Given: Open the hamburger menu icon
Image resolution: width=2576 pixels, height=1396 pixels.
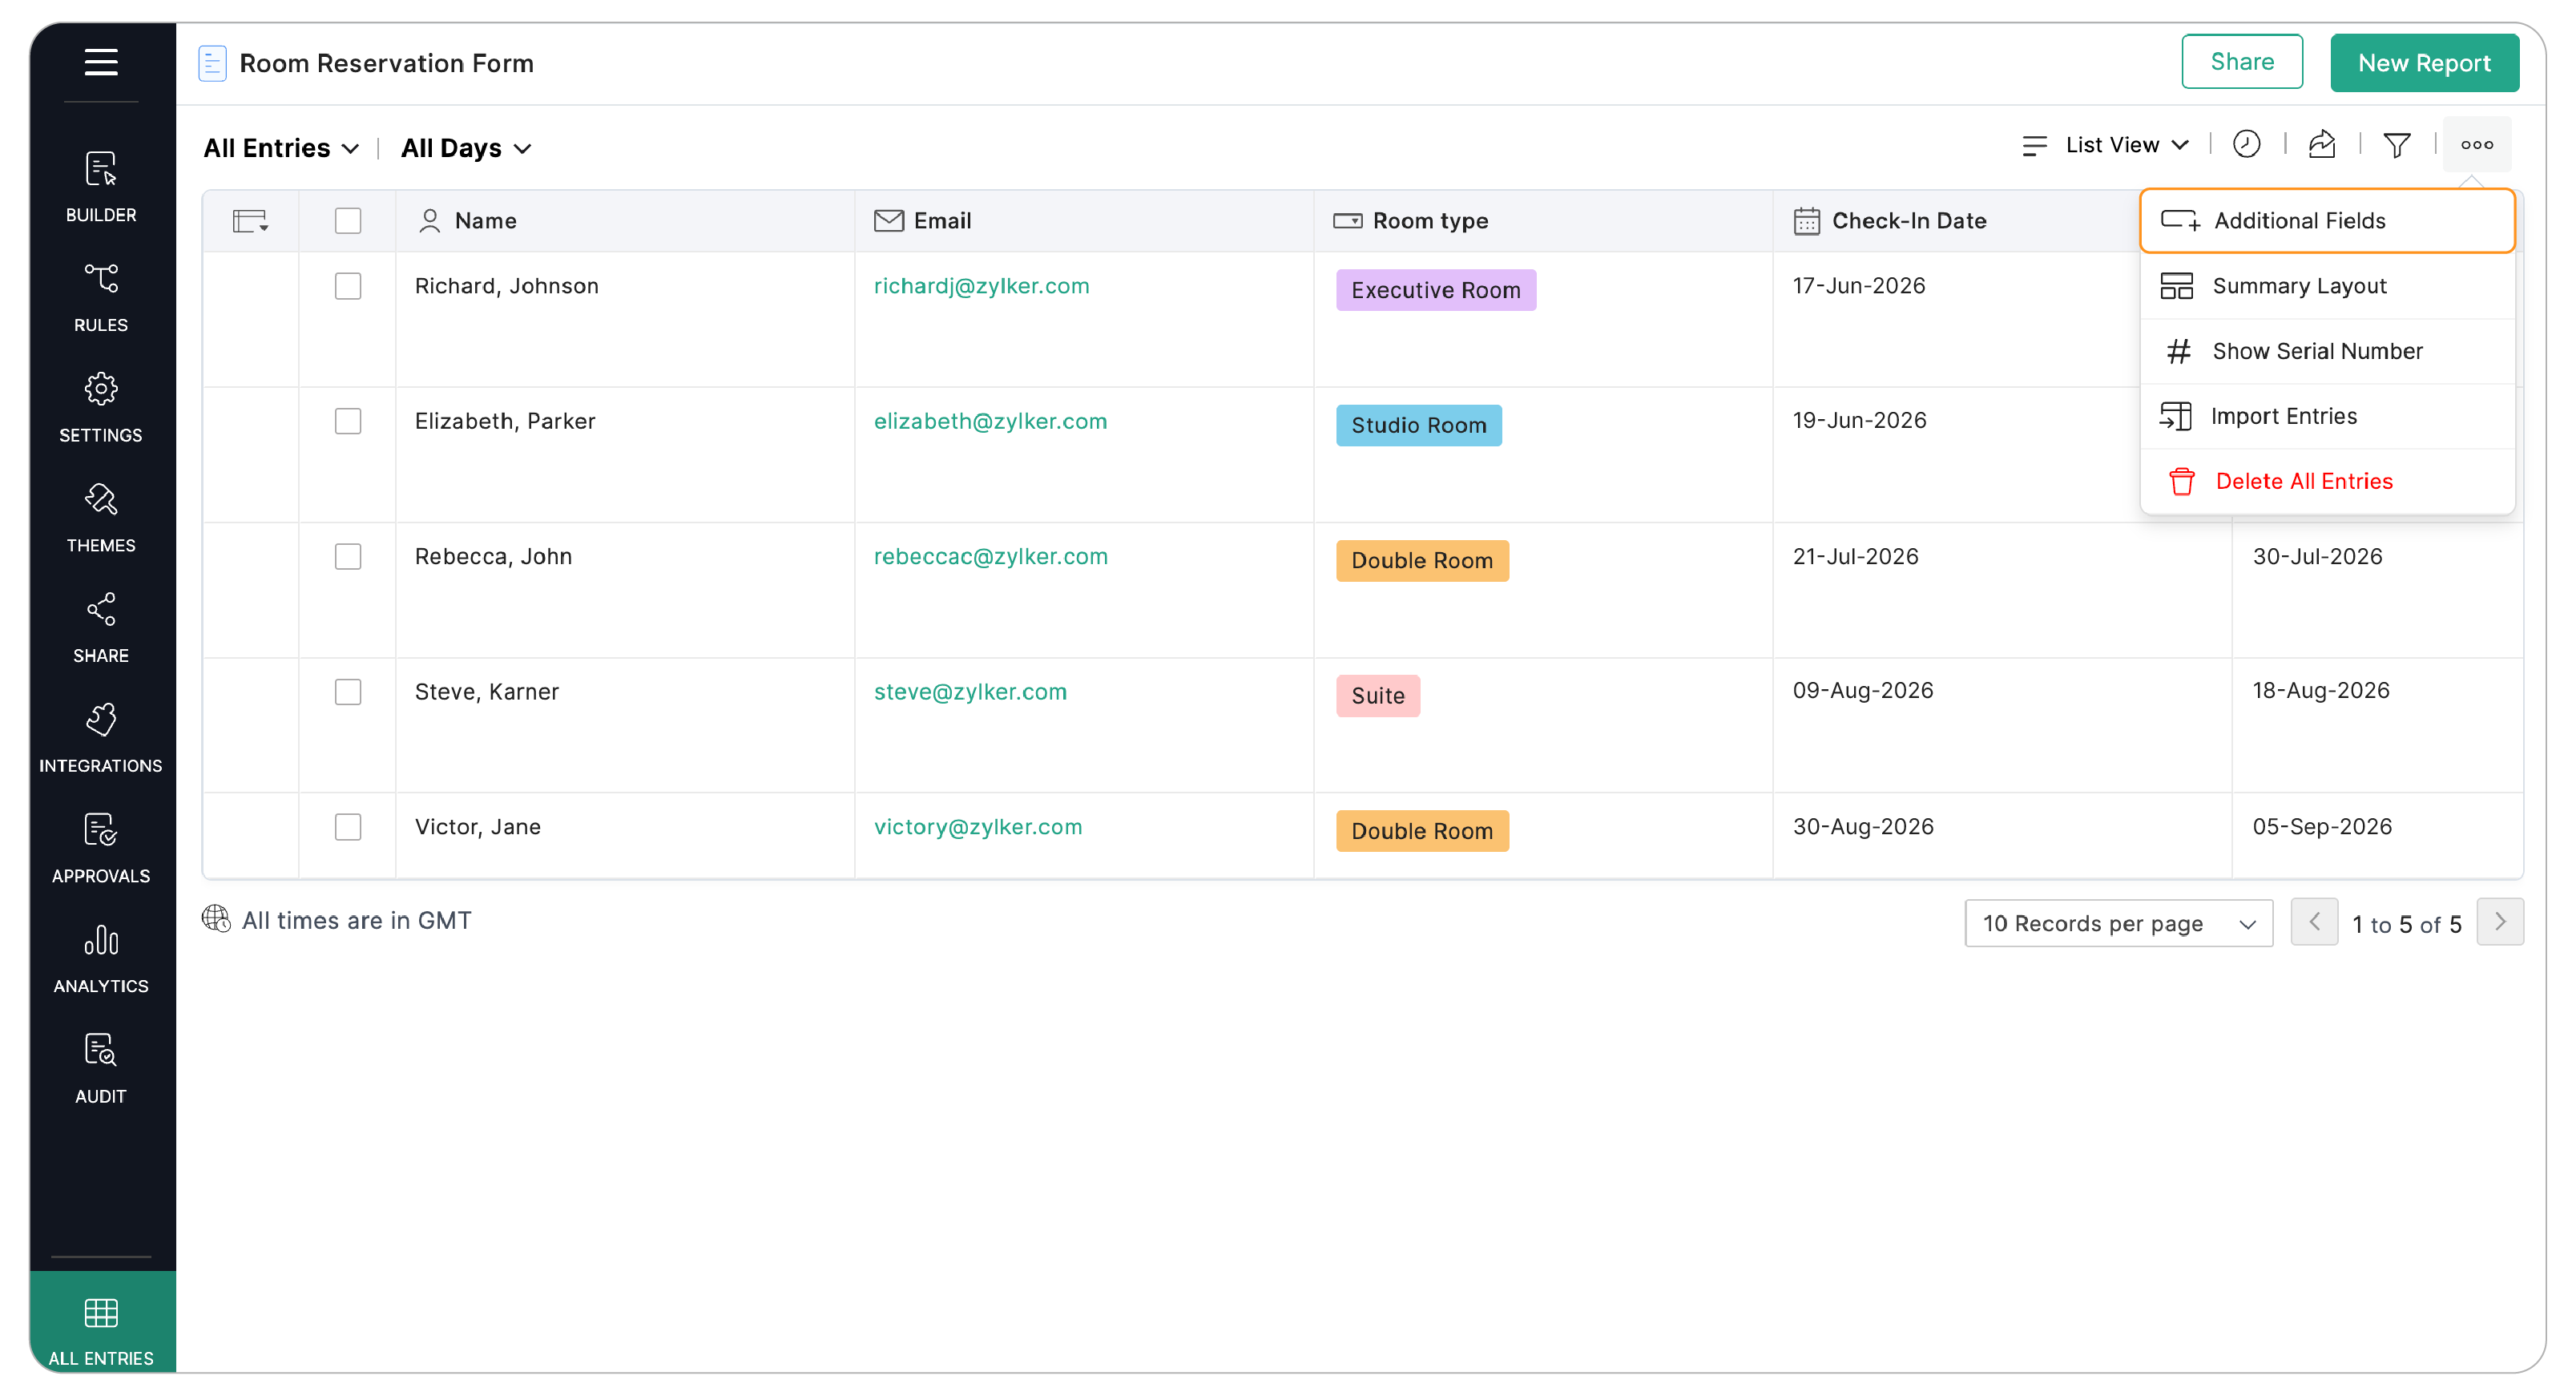Looking at the screenshot, I should [101, 62].
